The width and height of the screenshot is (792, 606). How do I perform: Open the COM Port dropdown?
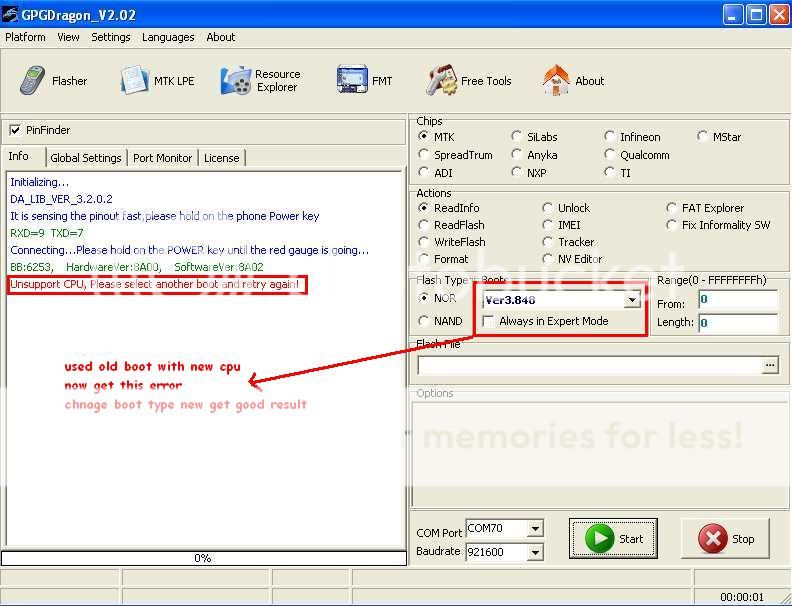[535, 529]
